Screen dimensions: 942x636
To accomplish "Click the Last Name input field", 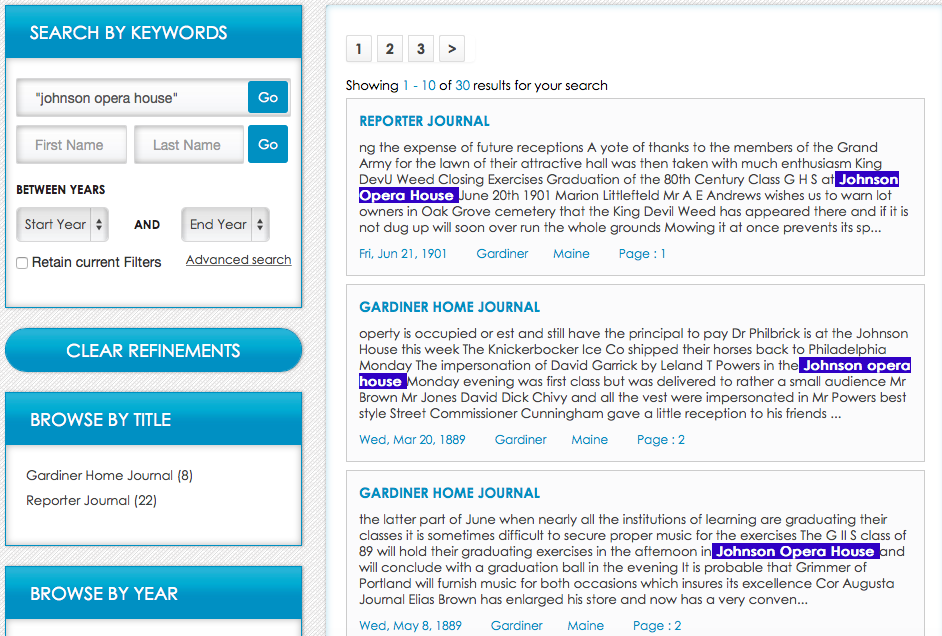I will [x=189, y=144].
